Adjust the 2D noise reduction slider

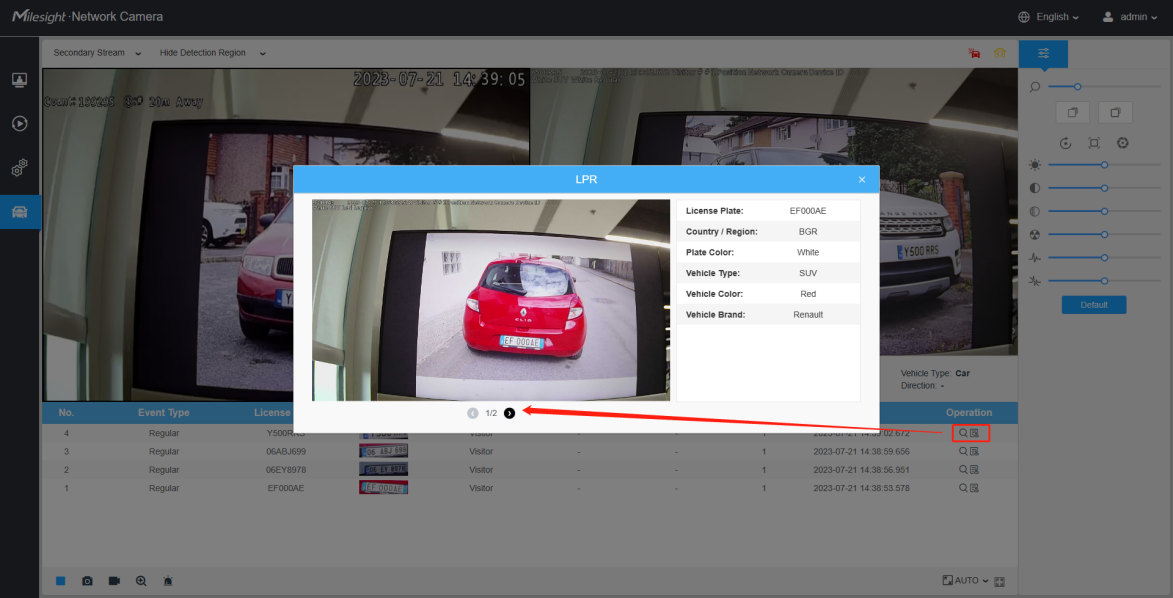(1103, 257)
